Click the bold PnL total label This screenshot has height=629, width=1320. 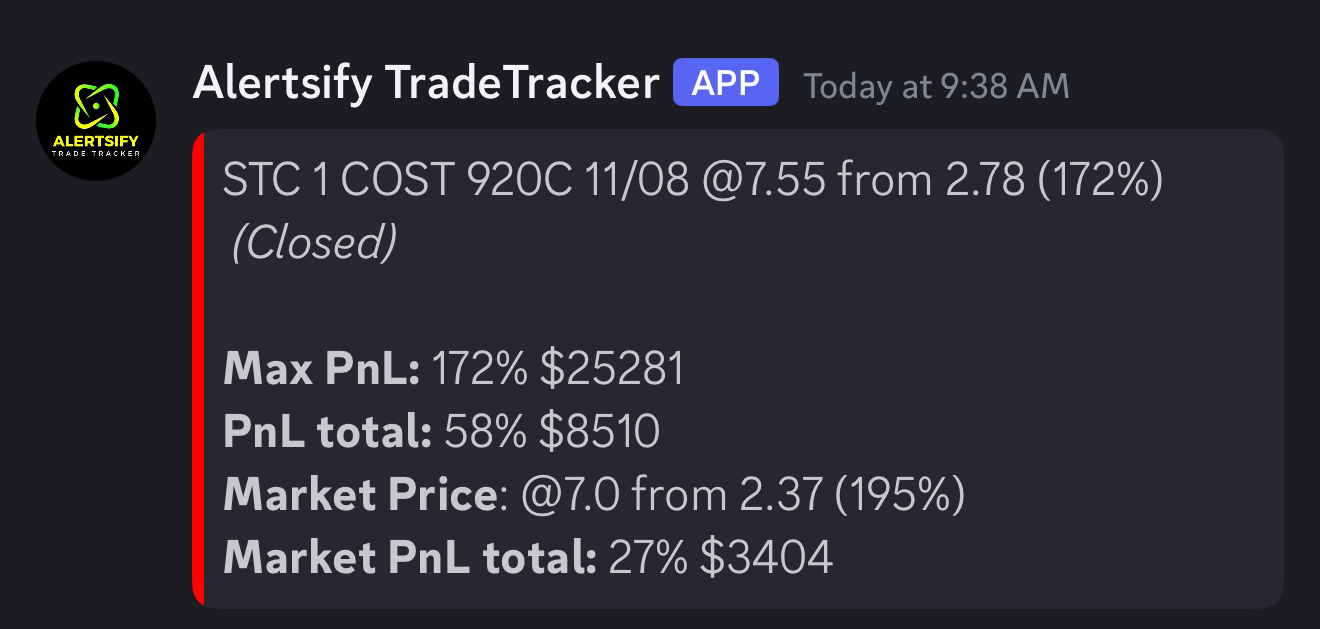[x=327, y=431]
